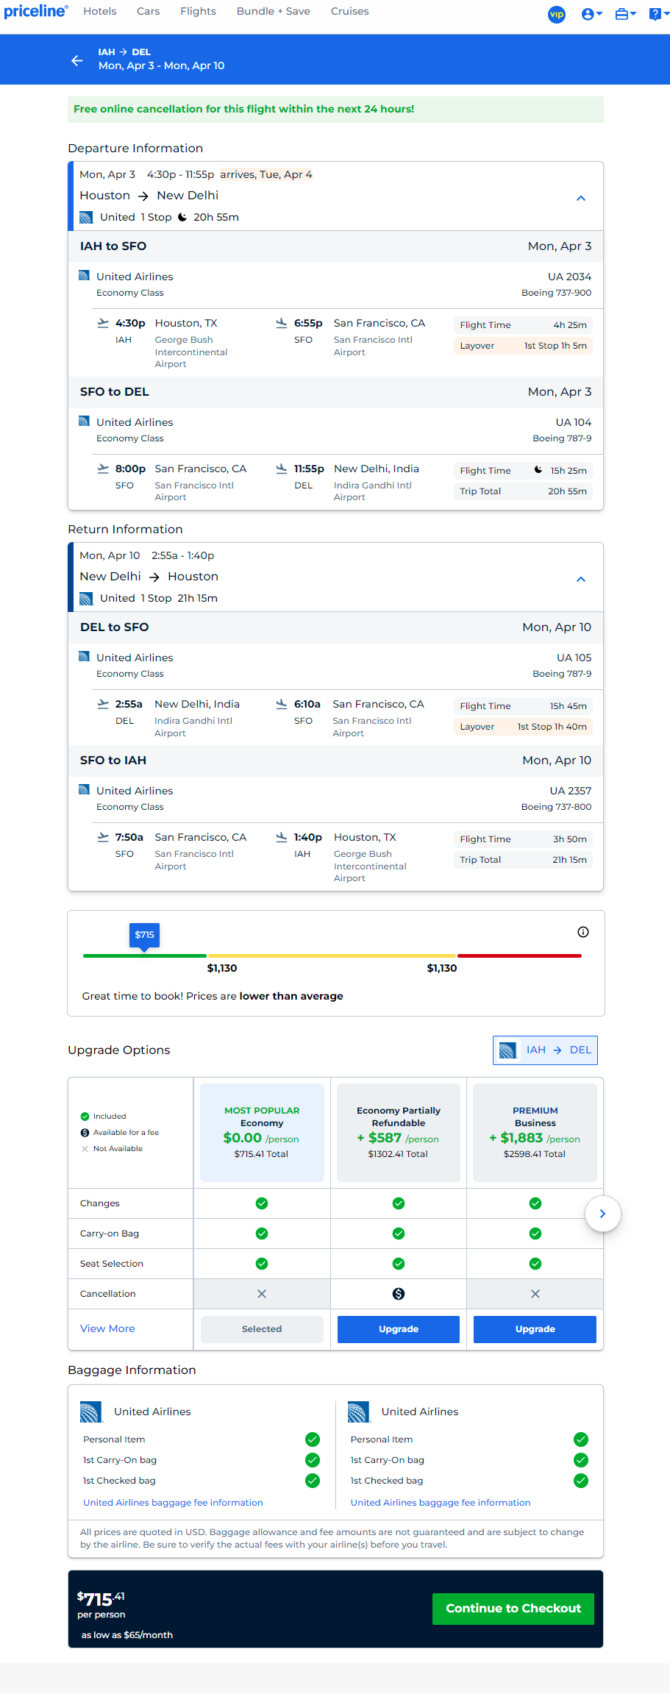Click flight number UA 2034
This screenshot has height=1694, width=670.
(x=569, y=276)
